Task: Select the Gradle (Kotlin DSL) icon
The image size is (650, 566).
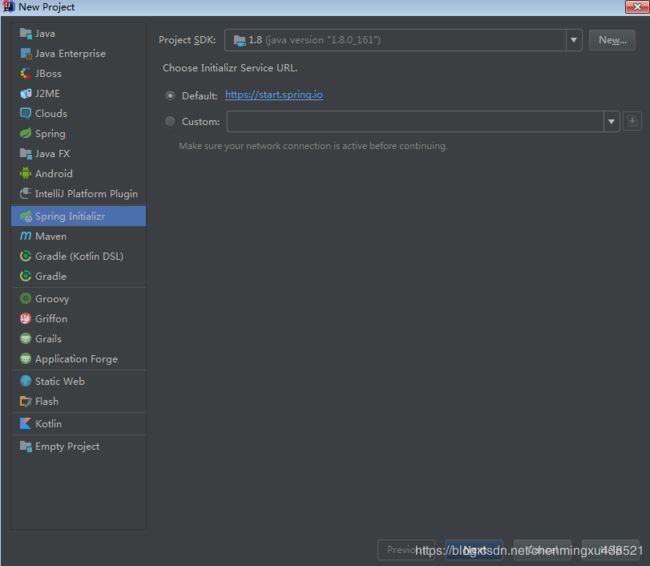Action: (x=26, y=256)
